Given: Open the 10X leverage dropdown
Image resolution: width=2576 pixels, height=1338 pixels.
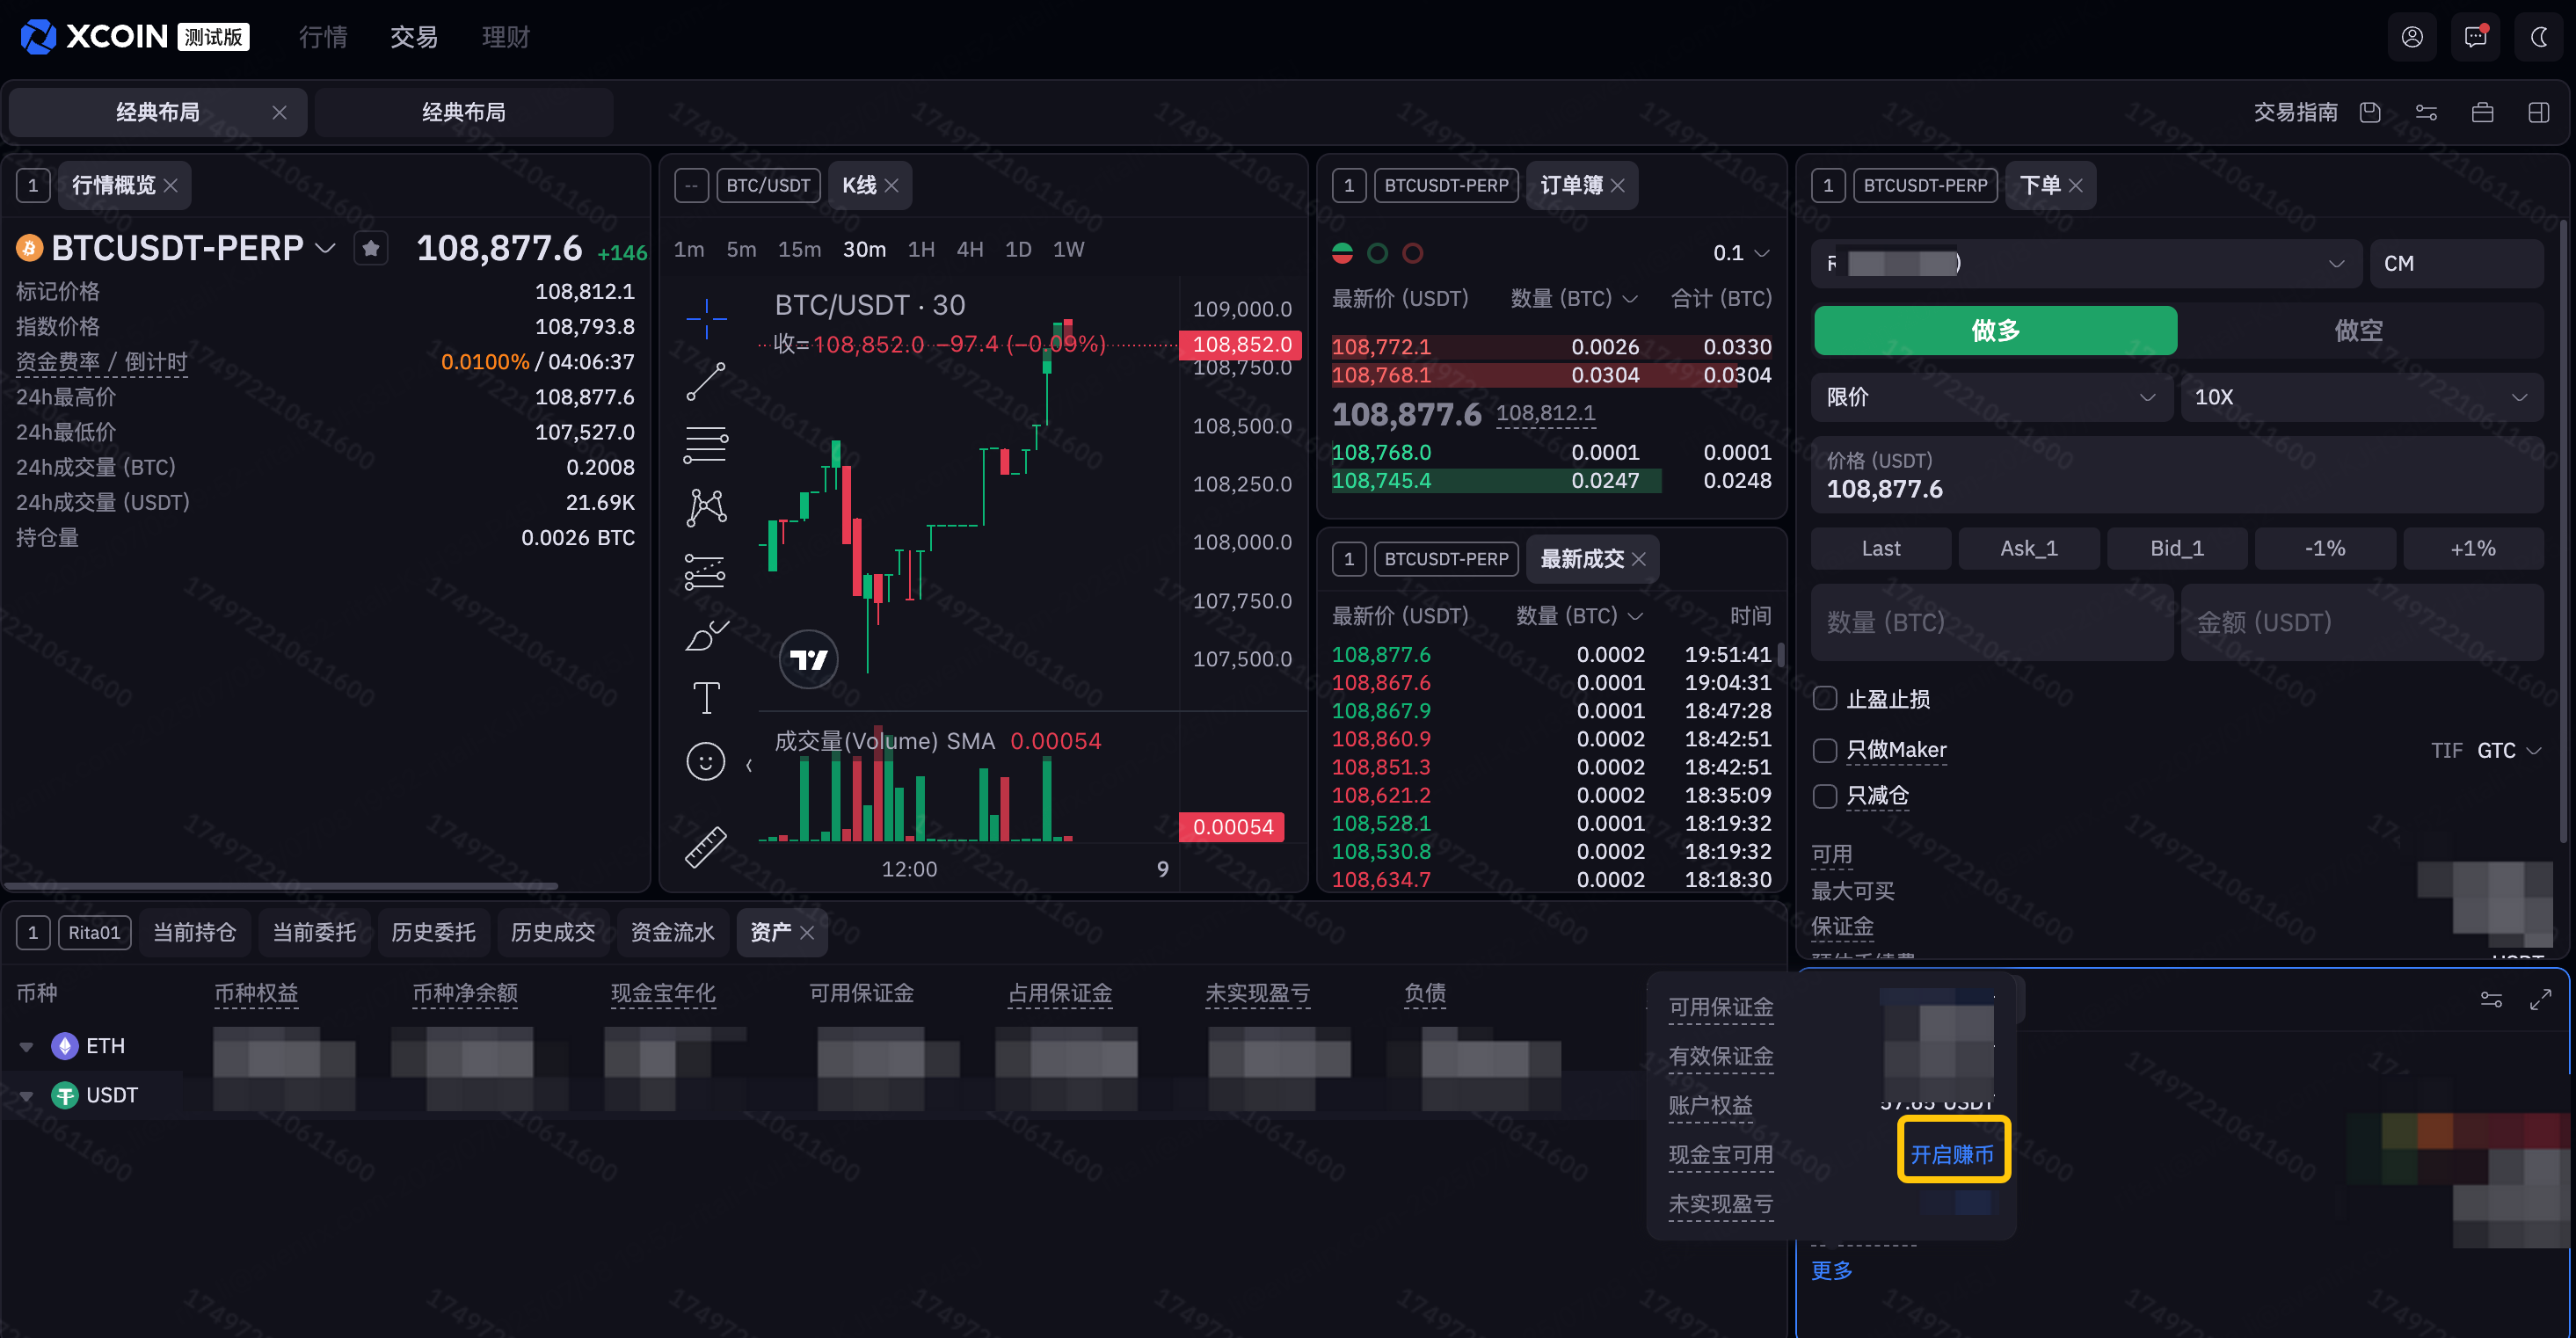Looking at the screenshot, I should 2360,397.
